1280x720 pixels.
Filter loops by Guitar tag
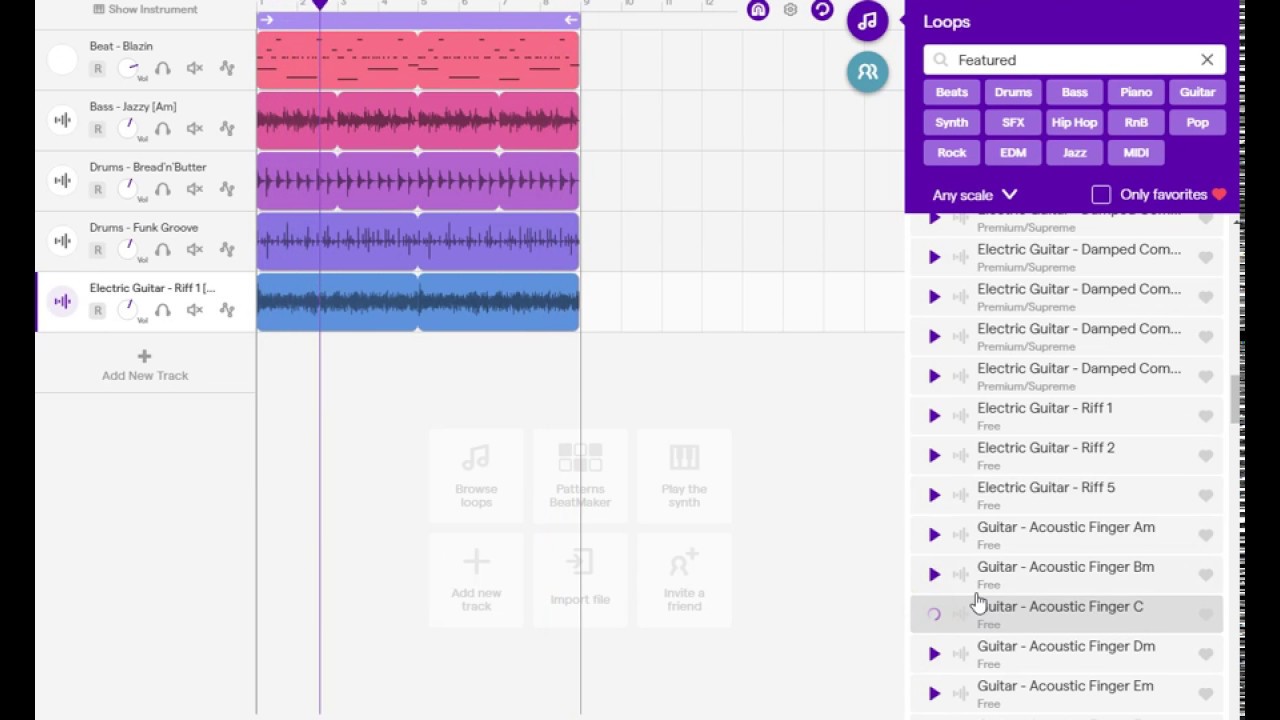(x=1197, y=92)
